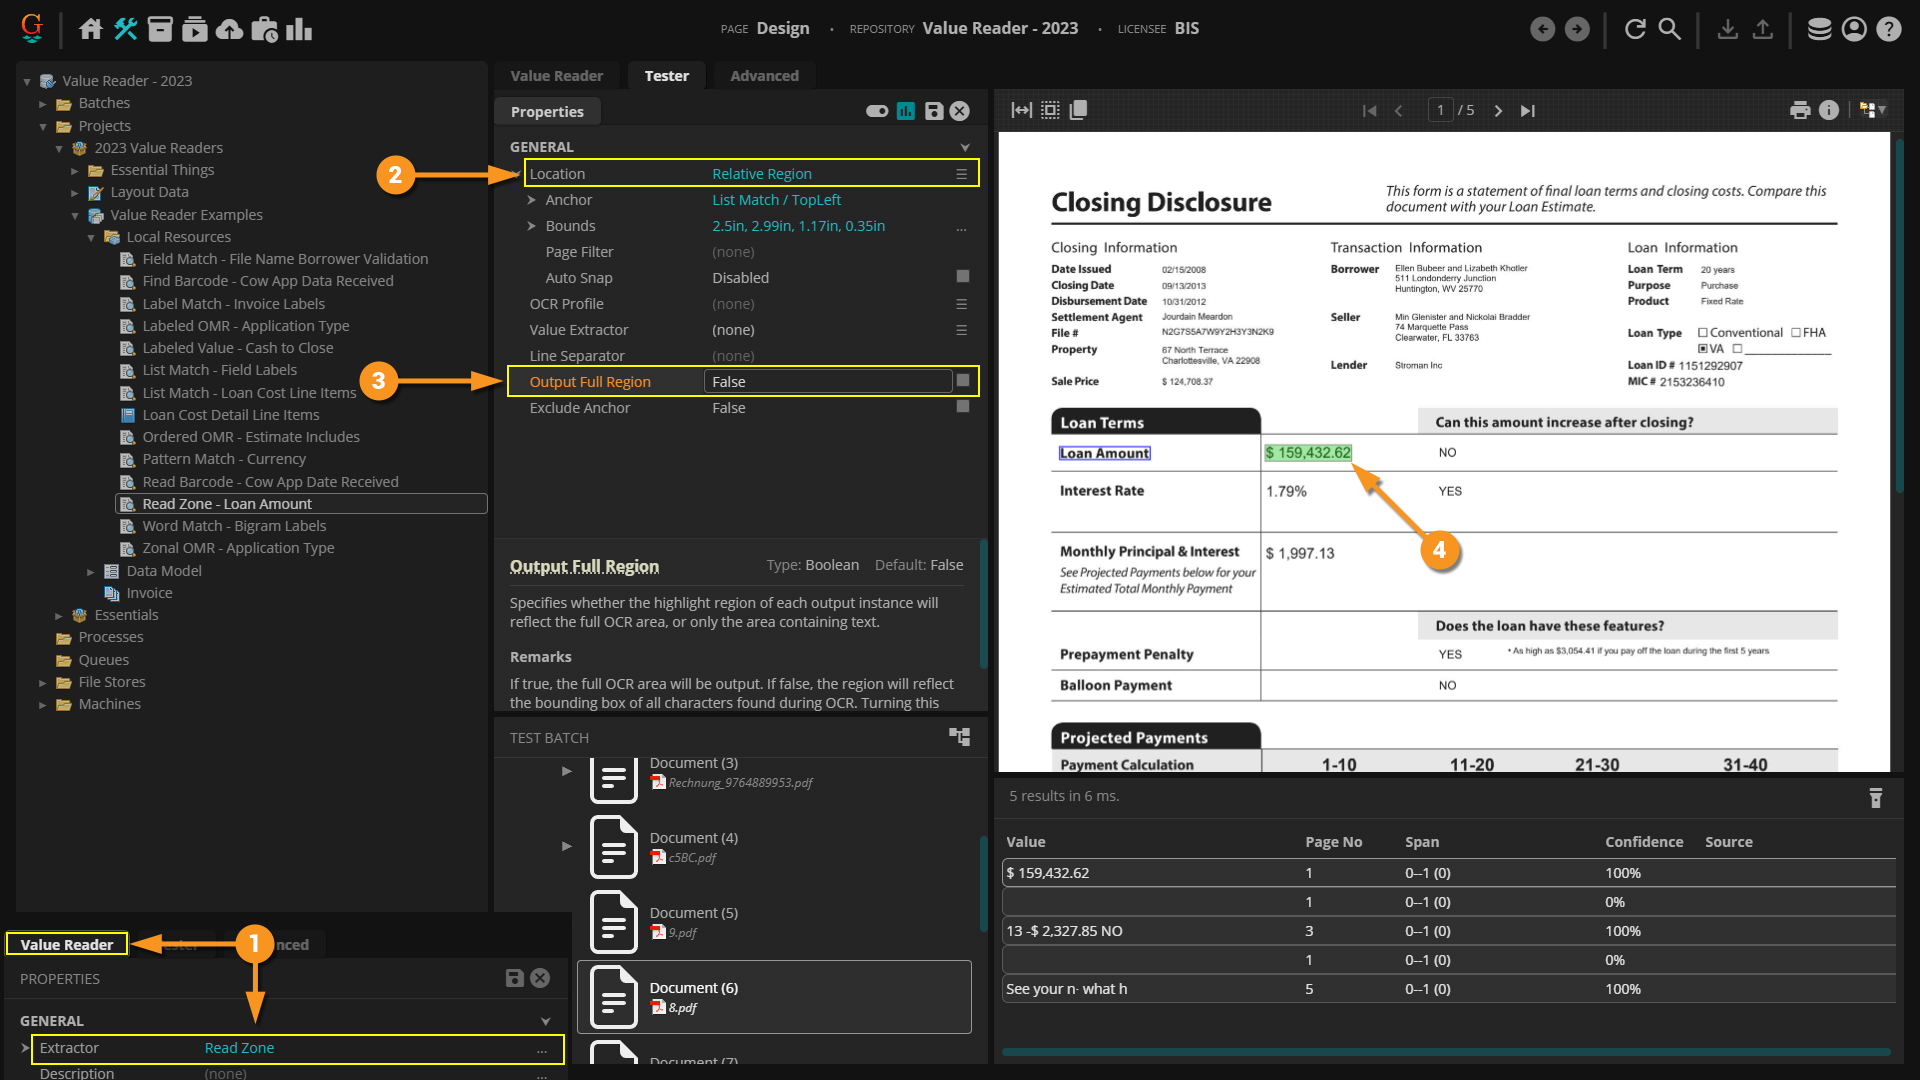The height and width of the screenshot is (1080, 1920).
Task: Open the user account icon
Action: (1854, 29)
